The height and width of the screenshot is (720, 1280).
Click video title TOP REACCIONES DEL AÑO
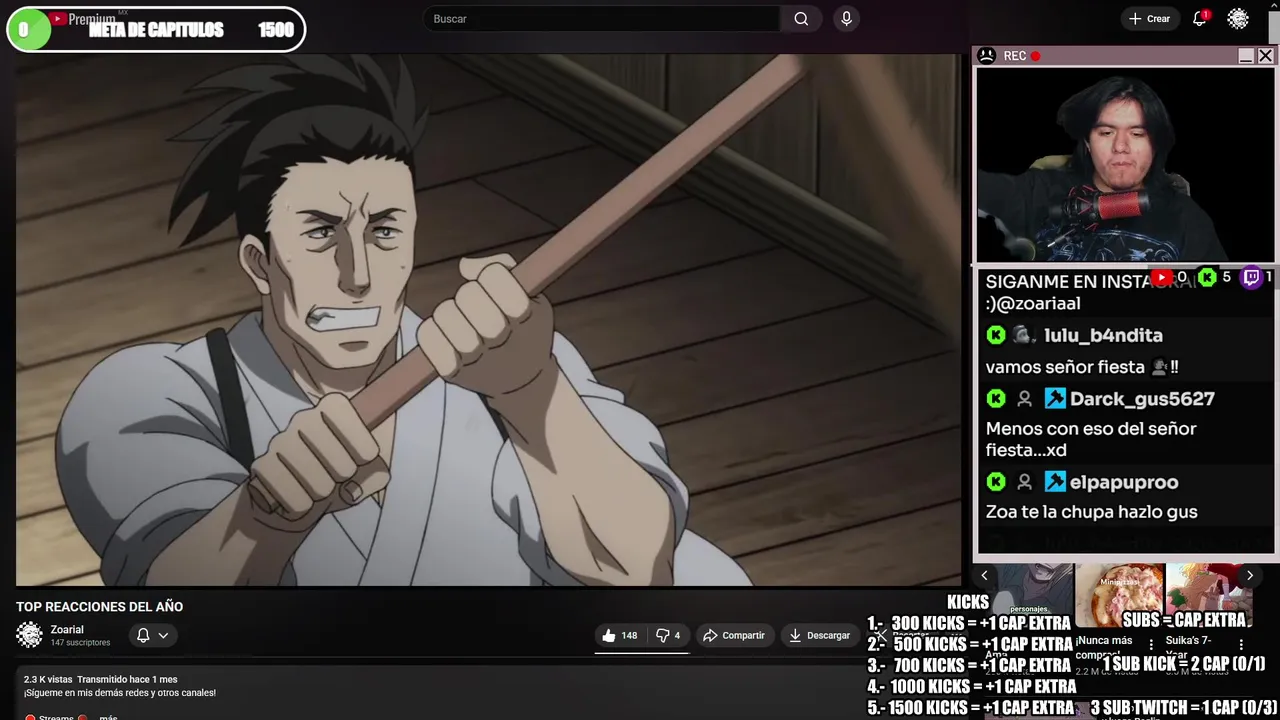99,607
